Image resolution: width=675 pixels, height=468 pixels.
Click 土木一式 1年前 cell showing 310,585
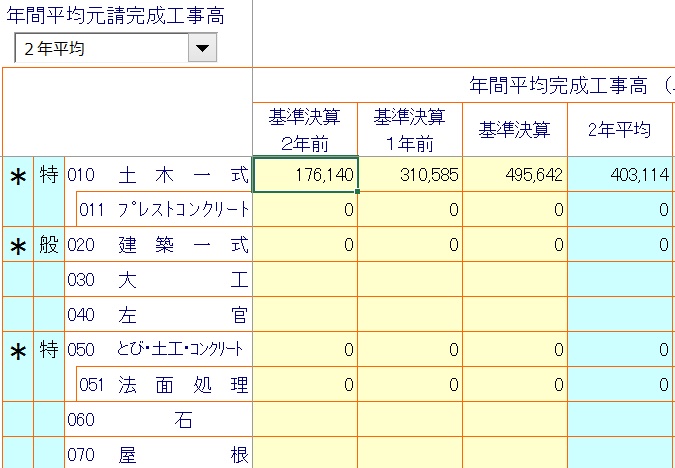(x=410, y=174)
